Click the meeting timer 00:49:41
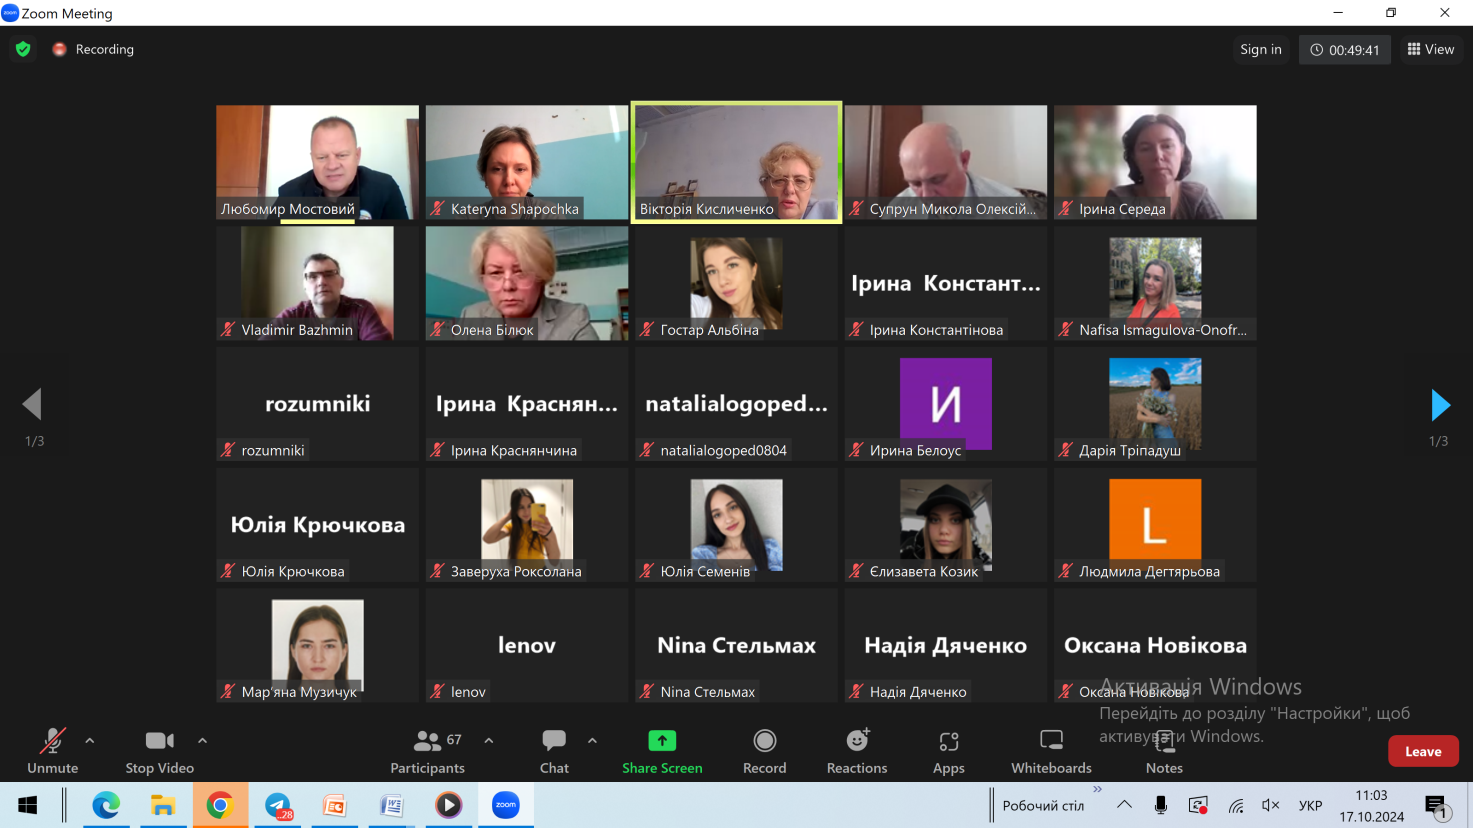1473x828 pixels. pos(1344,49)
